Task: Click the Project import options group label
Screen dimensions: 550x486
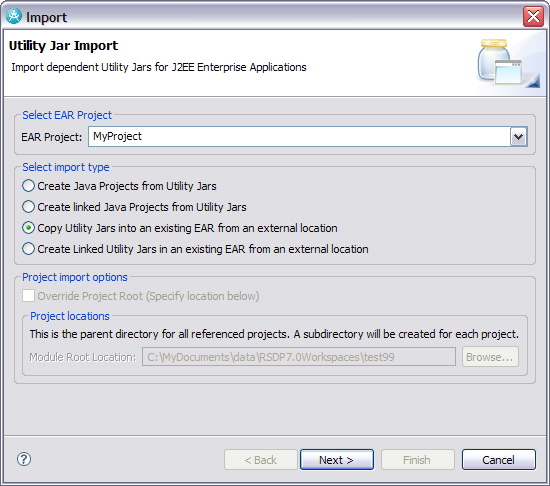Action: click(75, 277)
